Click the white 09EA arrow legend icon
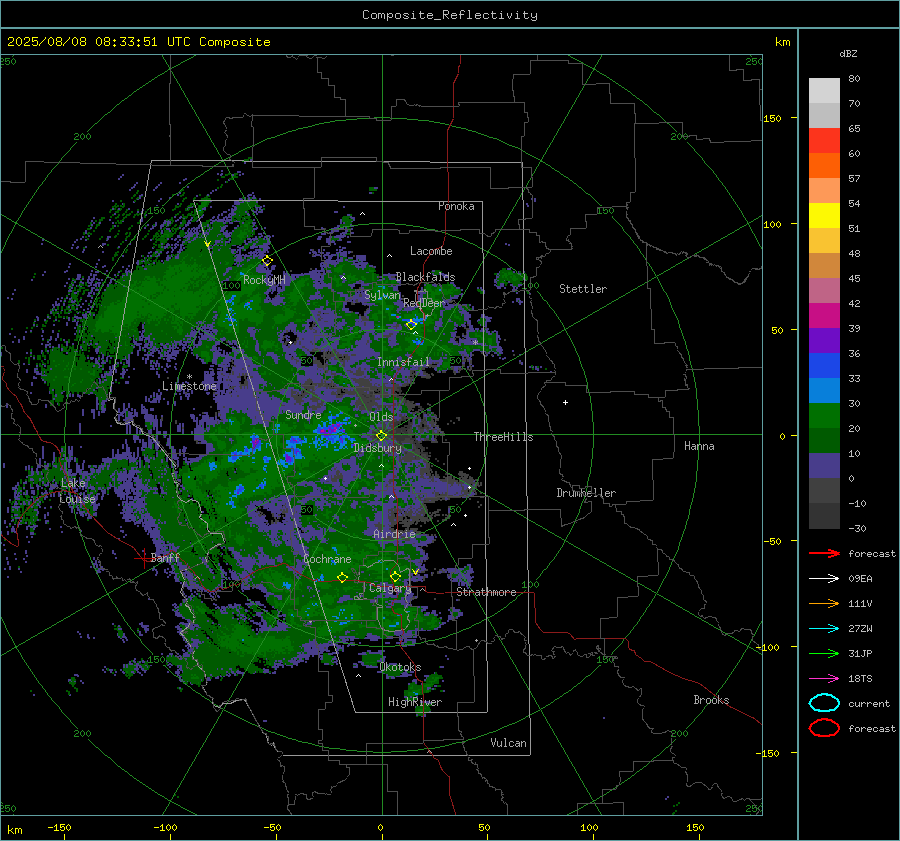 [824, 579]
